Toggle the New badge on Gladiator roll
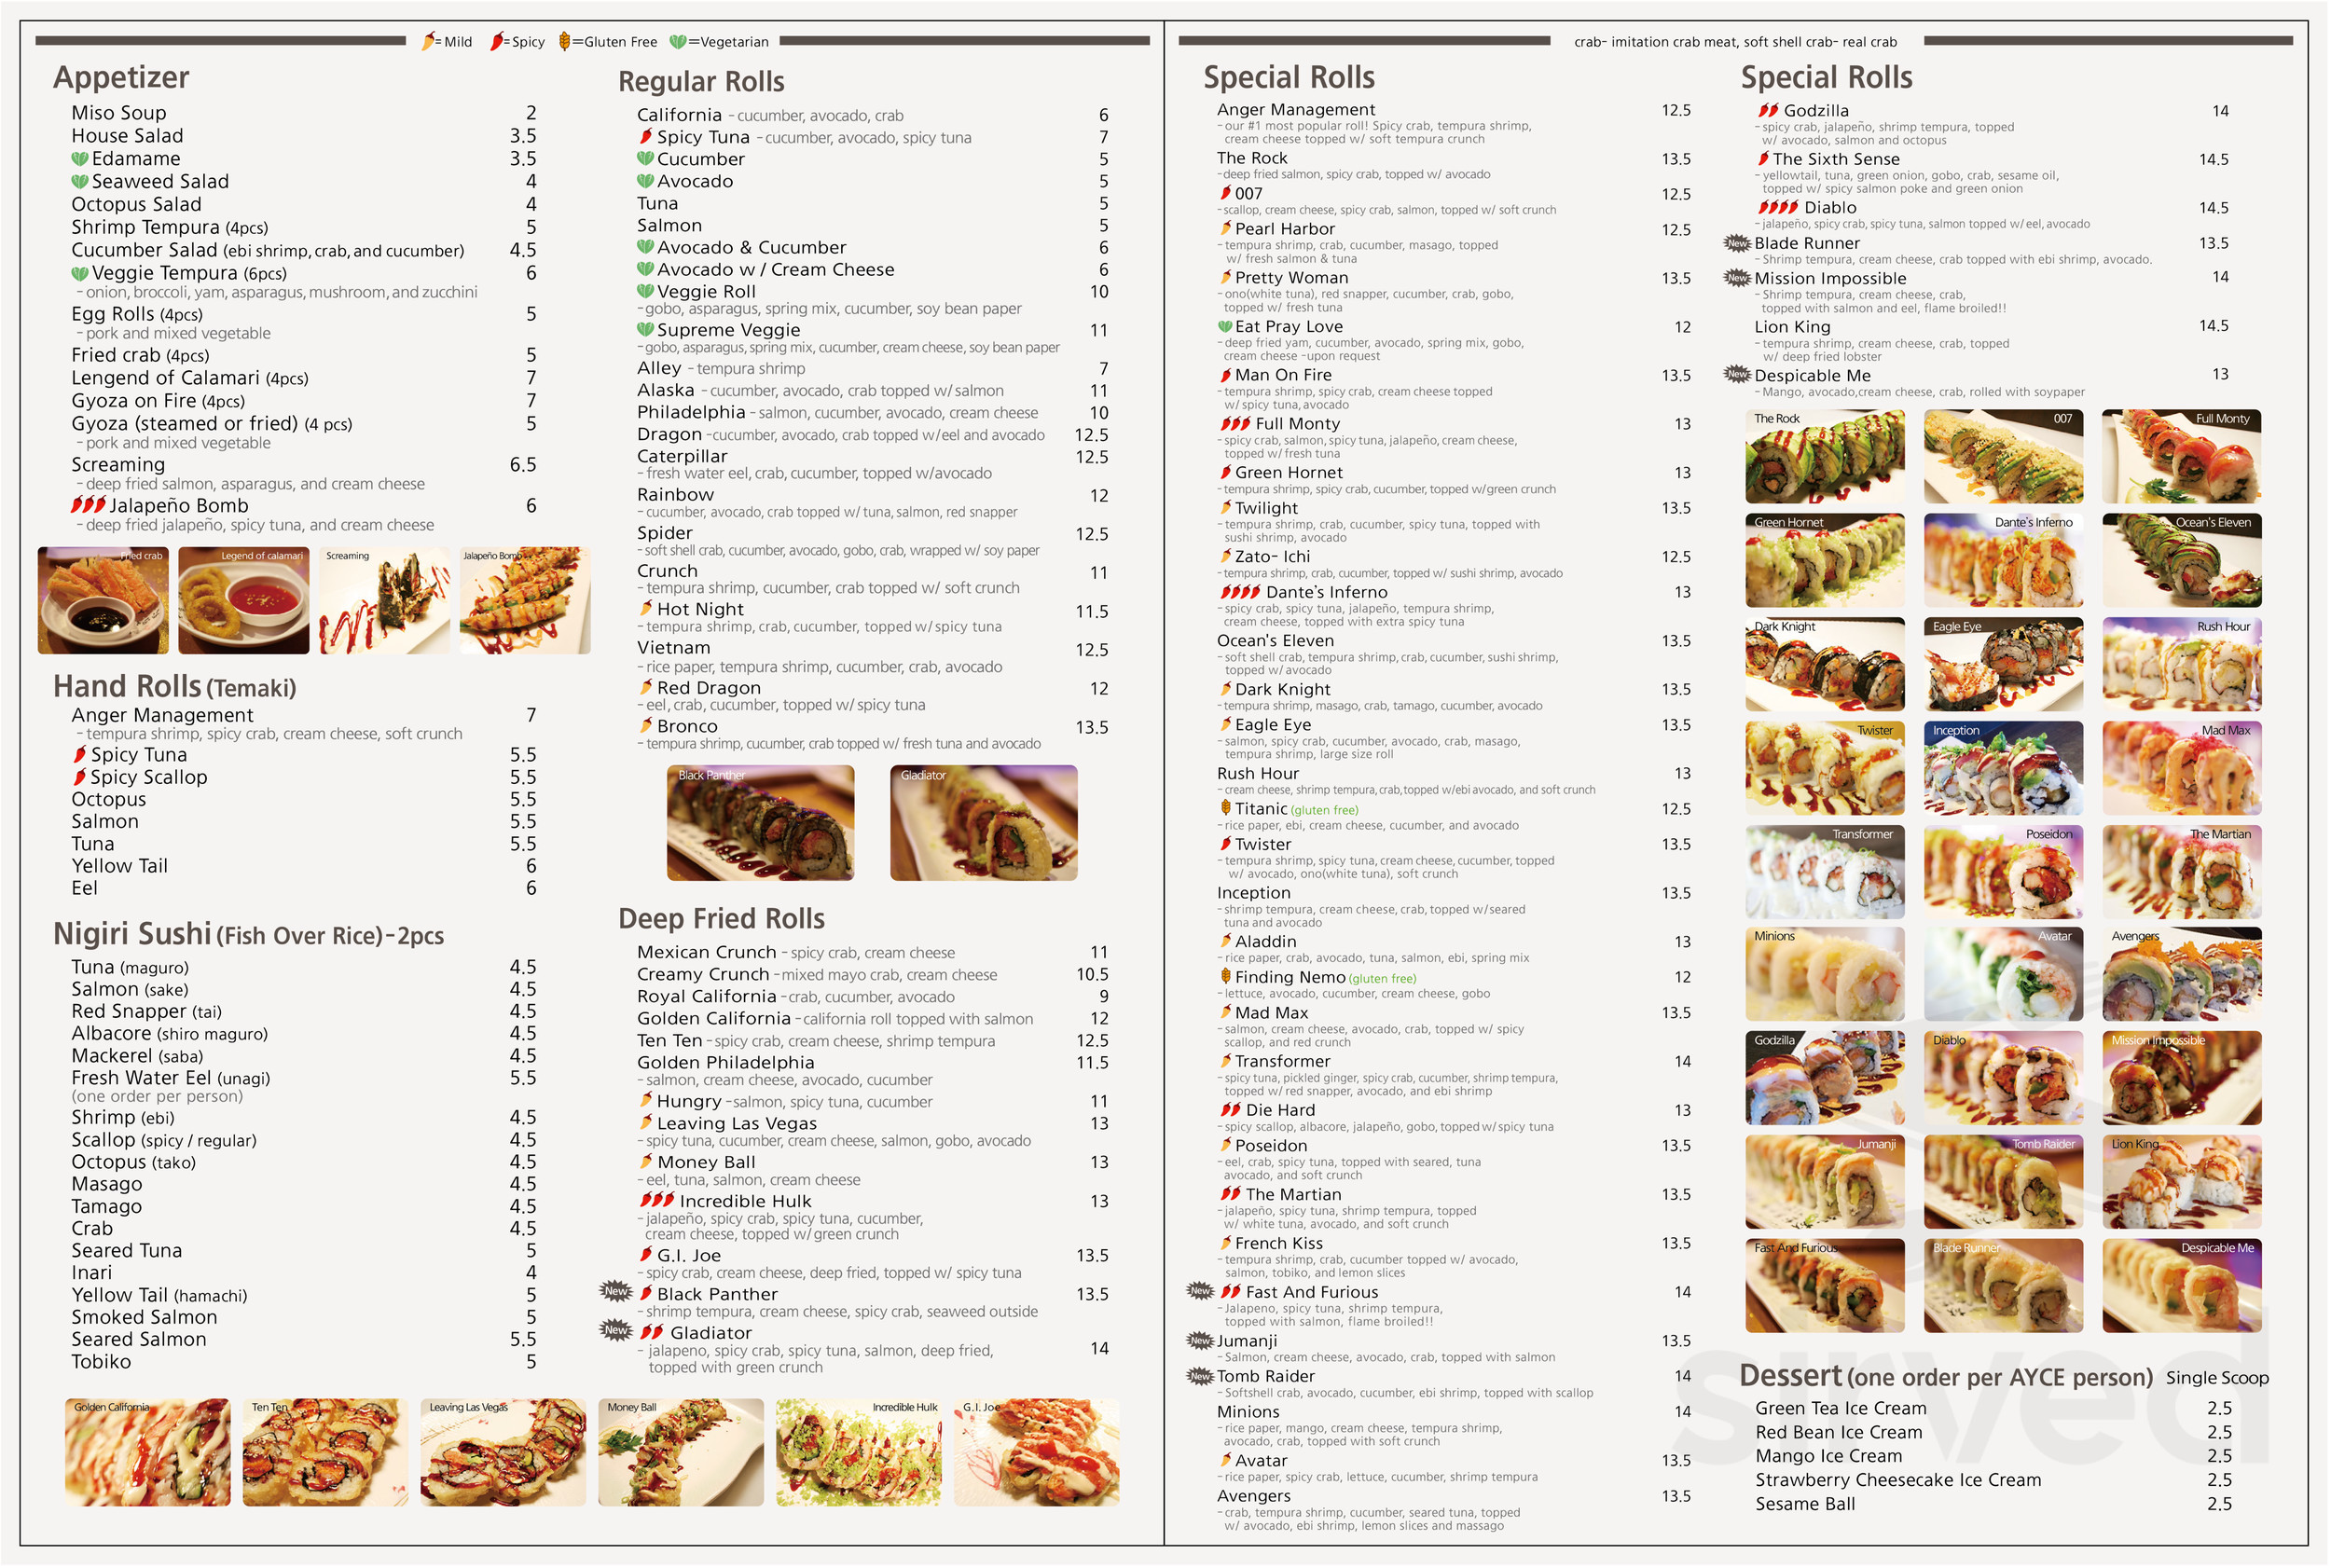Viewport: 2331px width, 1568px height. 617,1333
